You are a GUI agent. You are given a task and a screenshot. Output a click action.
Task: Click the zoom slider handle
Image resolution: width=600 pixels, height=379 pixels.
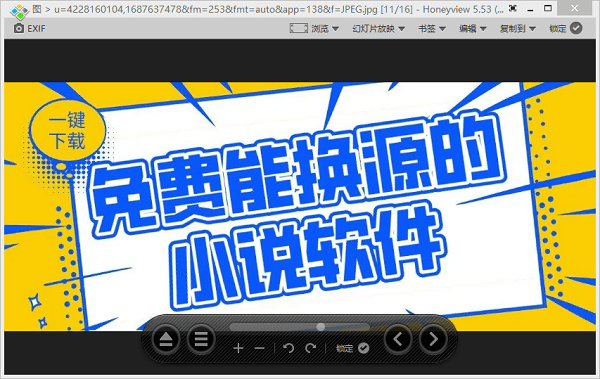tap(321, 327)
